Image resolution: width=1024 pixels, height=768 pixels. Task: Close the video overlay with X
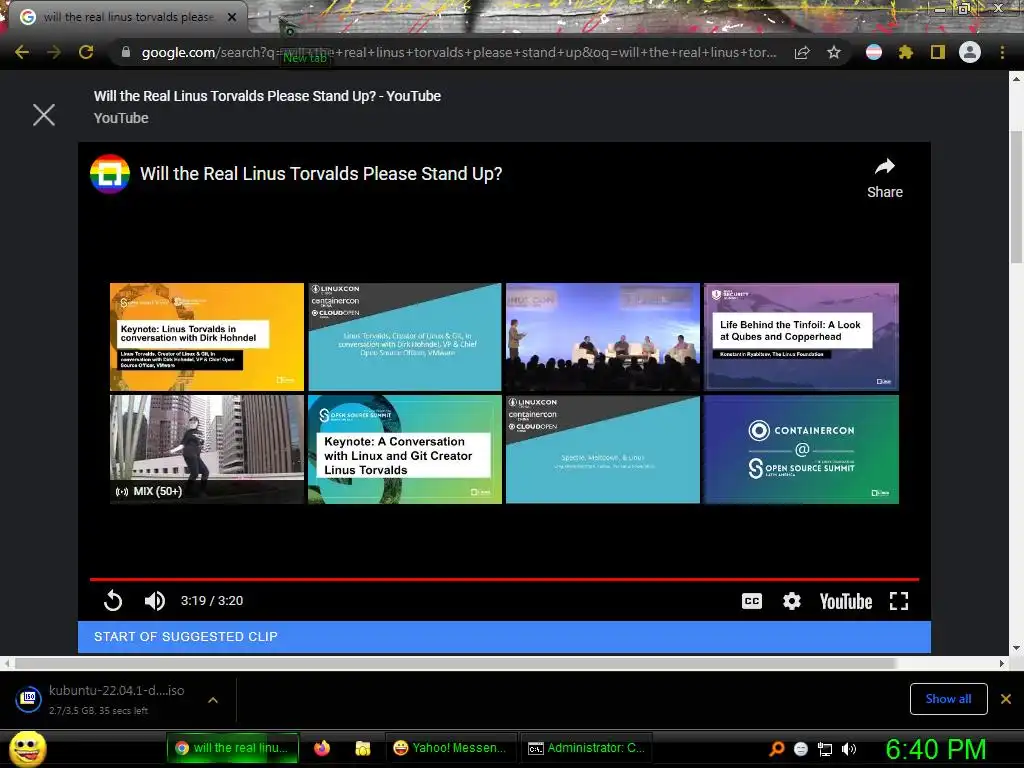click(44, 115)
